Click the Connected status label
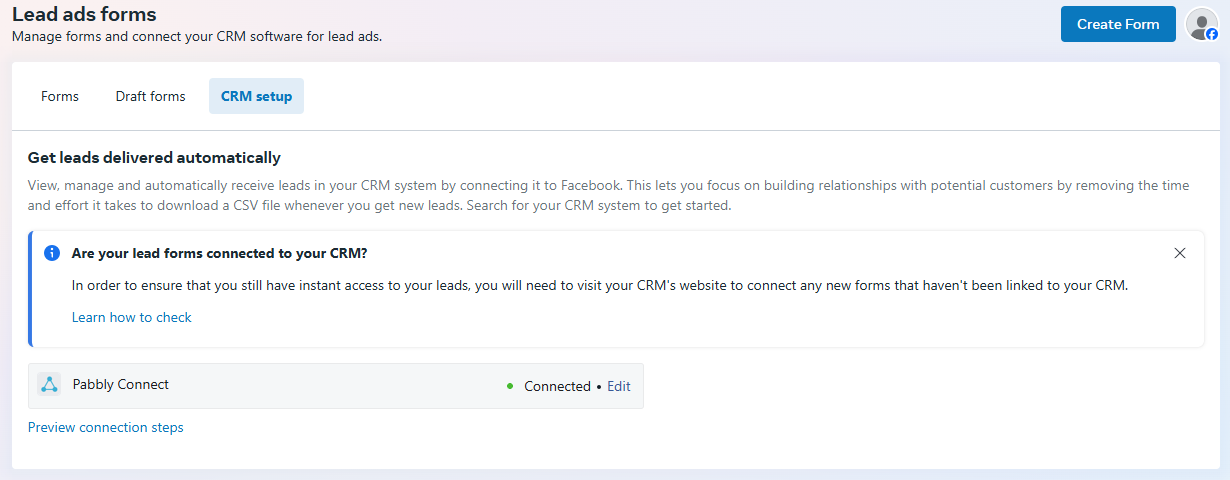The width and height of the screenshot is (1230, 480). [557, 386]
